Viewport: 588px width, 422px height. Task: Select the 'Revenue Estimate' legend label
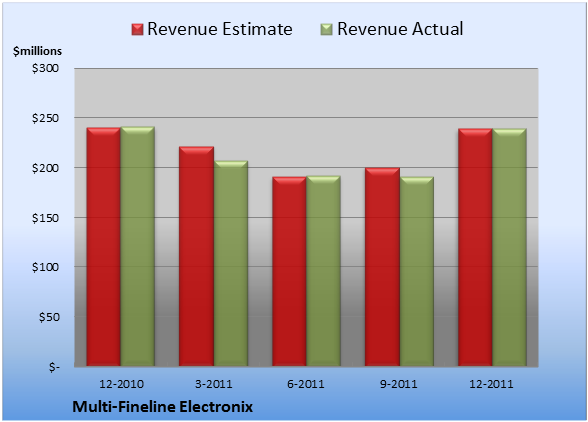(x=220, y=29)
